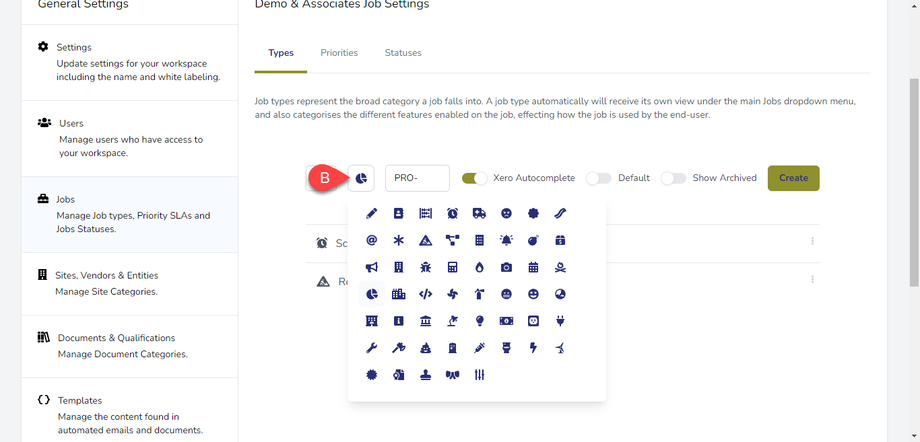Close the pie chart icon picker dropdown
The height and width of the screenshot is (442, 920).
[x=361, y=178]
